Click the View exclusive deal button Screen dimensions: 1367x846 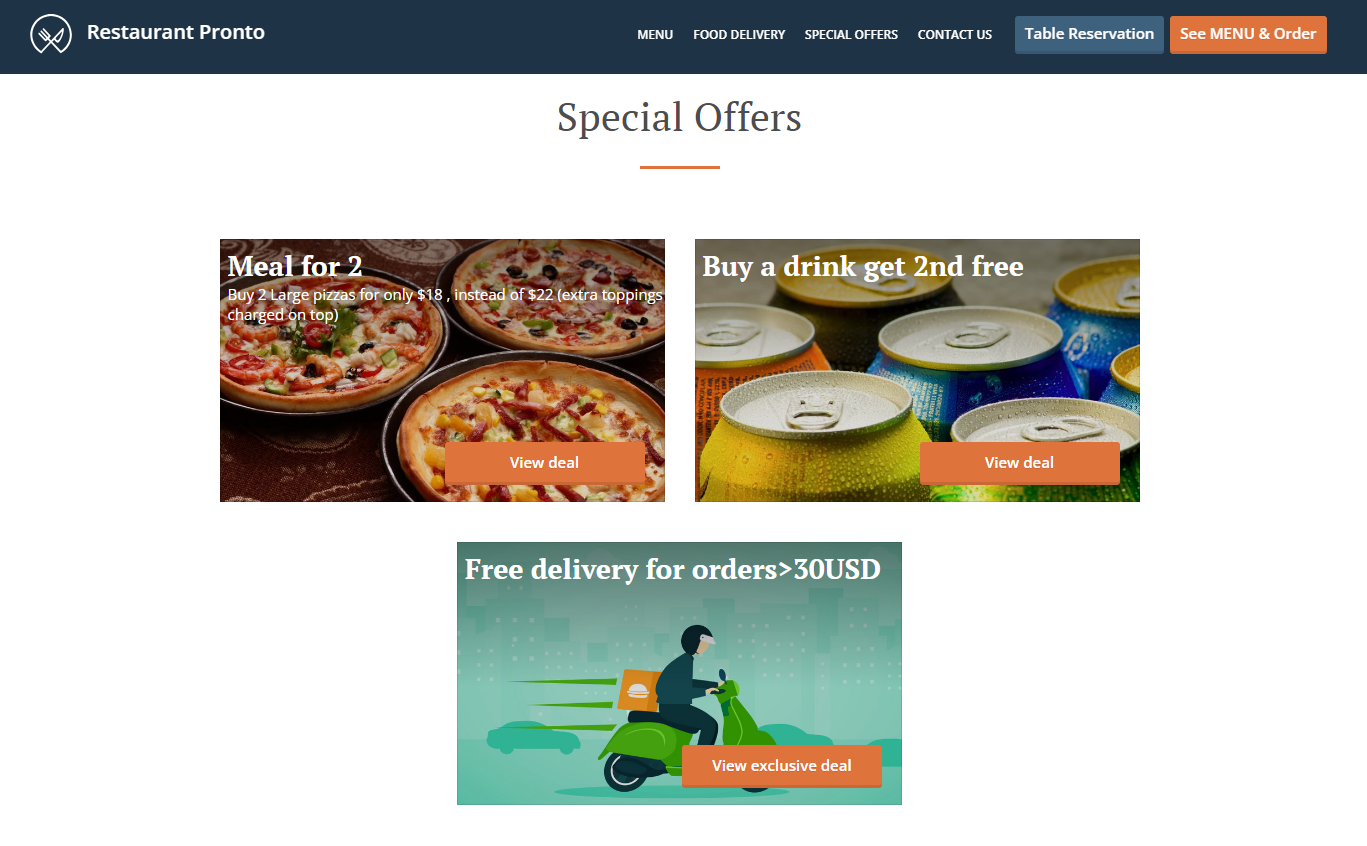[x=782, y=766]
